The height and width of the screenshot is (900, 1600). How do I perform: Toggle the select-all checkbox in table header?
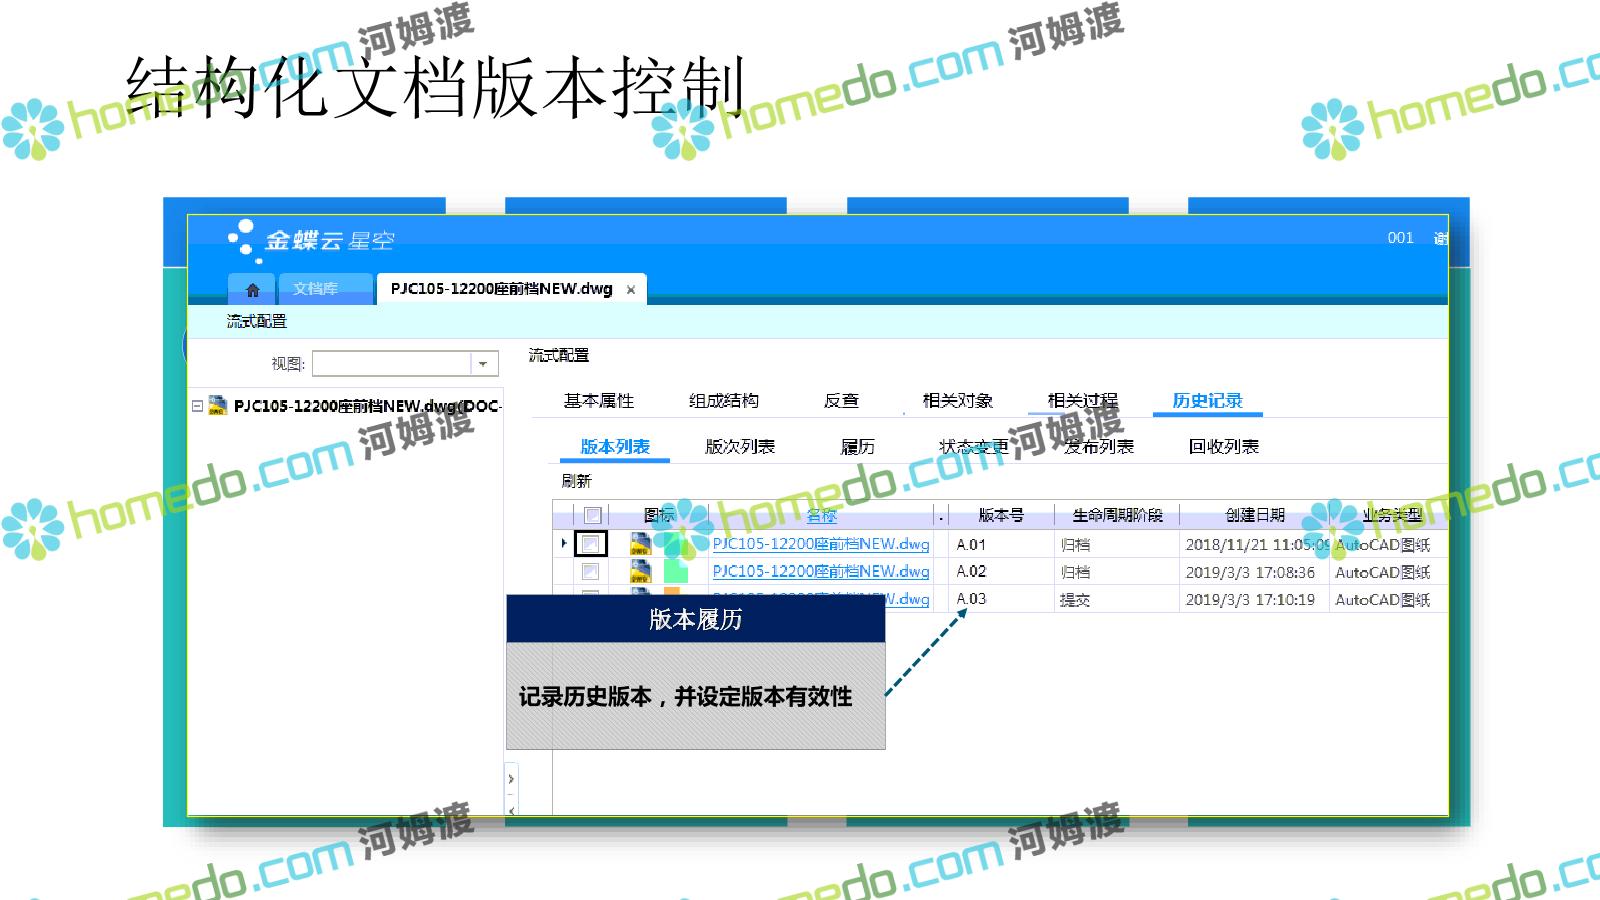coord(592,515)
